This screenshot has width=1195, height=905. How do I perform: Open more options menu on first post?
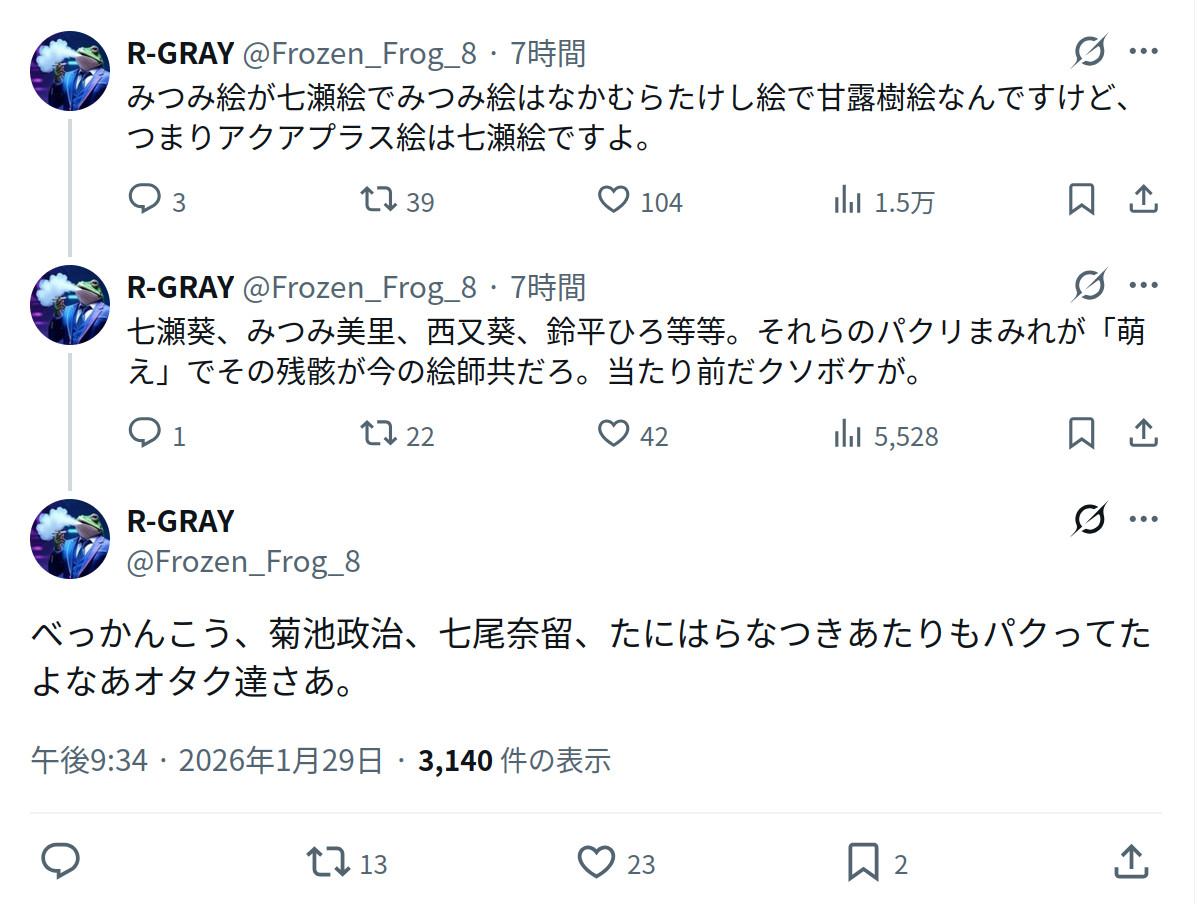[1143, 51]
